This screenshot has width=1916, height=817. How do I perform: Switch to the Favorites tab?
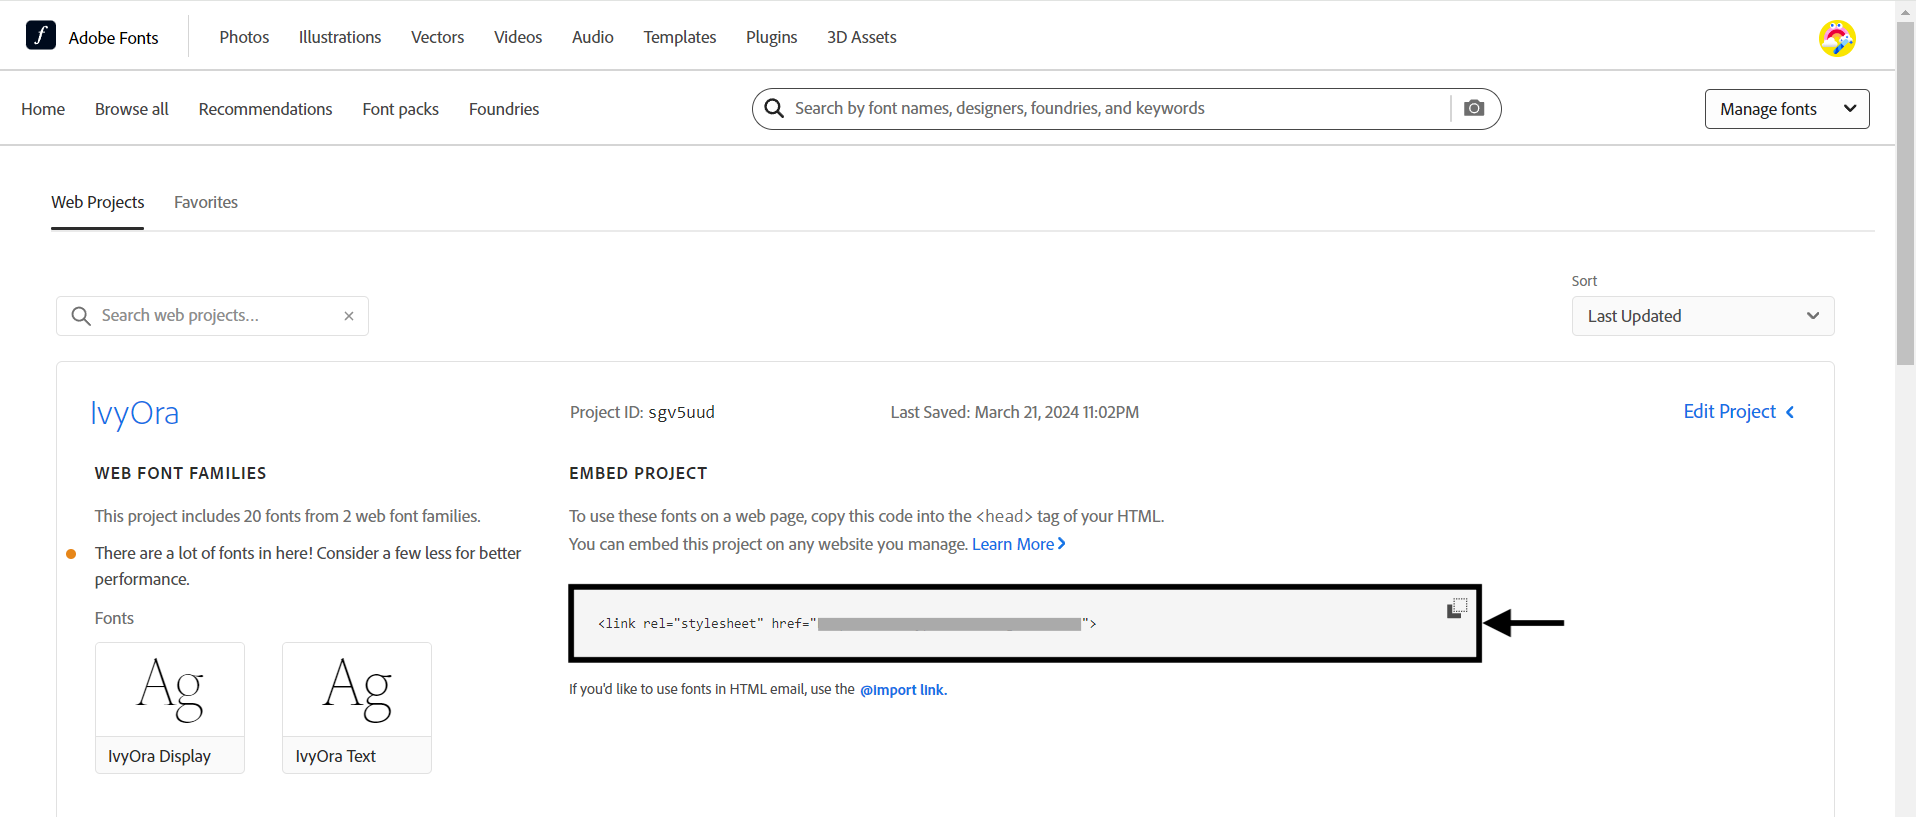coord(206,202)
